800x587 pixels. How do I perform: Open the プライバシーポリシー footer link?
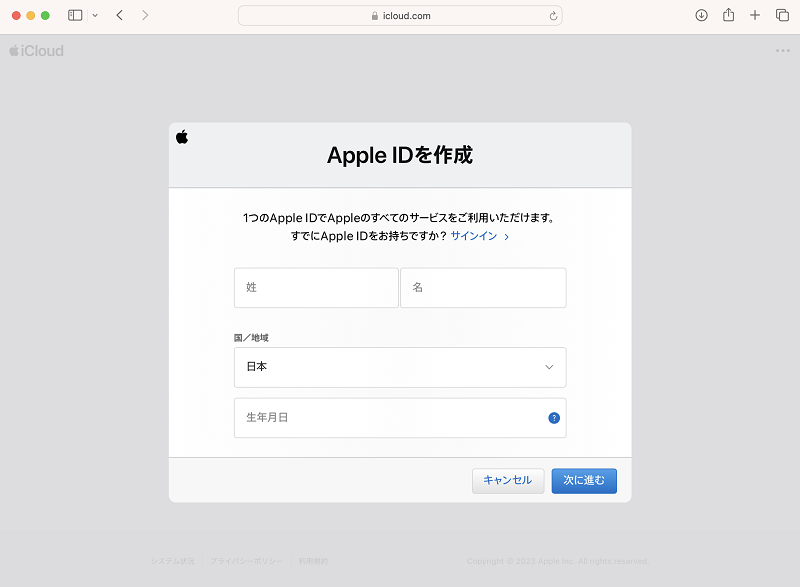point(246,561)
